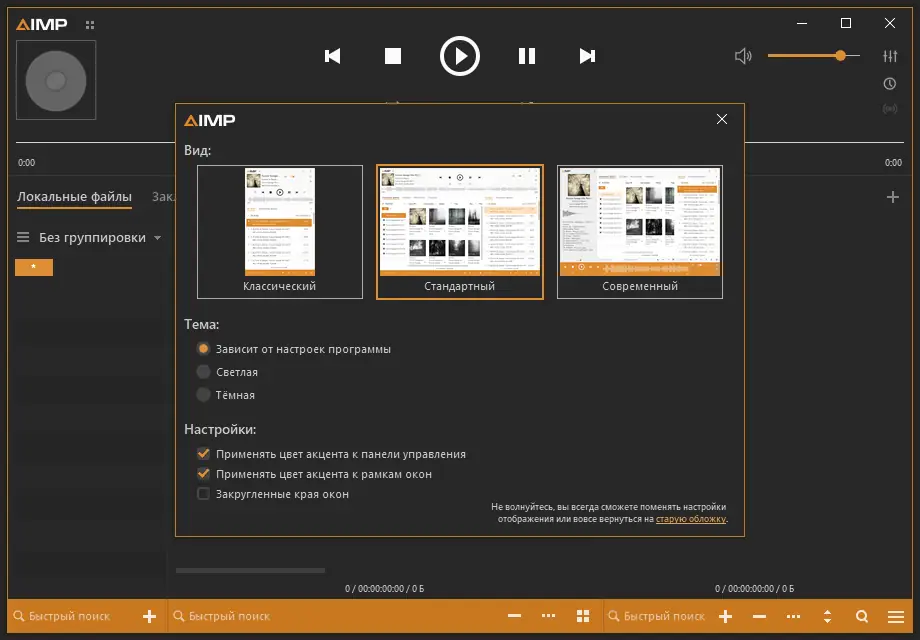Open the playlist hamburger menu at bottom right
The image size is (920, 640).
[x=895, y=616]
